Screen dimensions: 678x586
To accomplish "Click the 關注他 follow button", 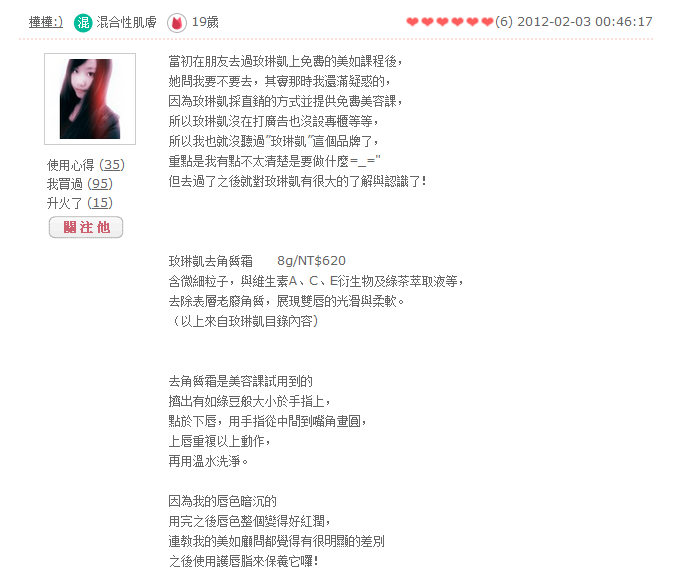I will pyautogui.click(x=86, y=227).
